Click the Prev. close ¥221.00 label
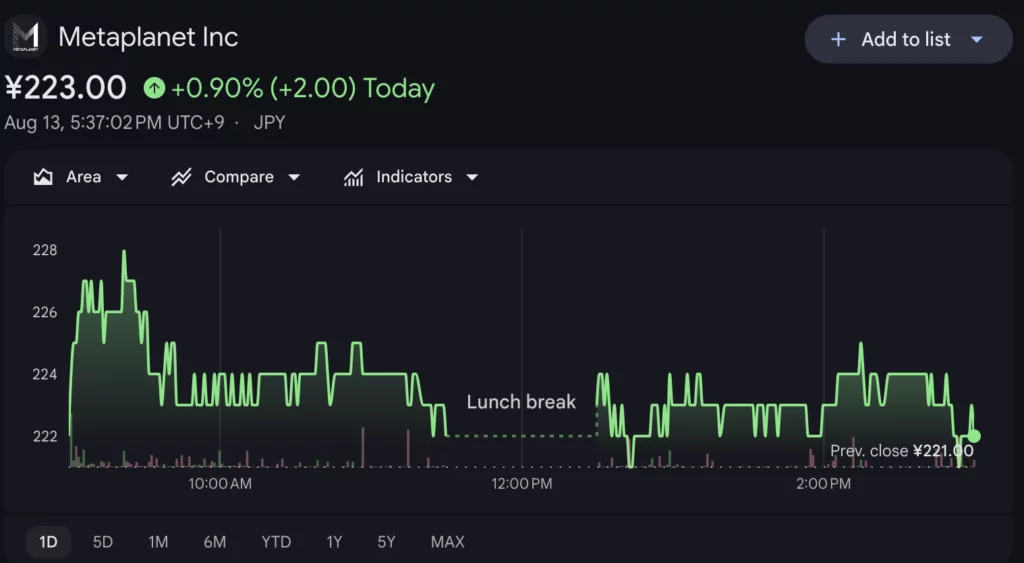The width and height of the screenshot is (1024, 563). [x=902, y=451]
